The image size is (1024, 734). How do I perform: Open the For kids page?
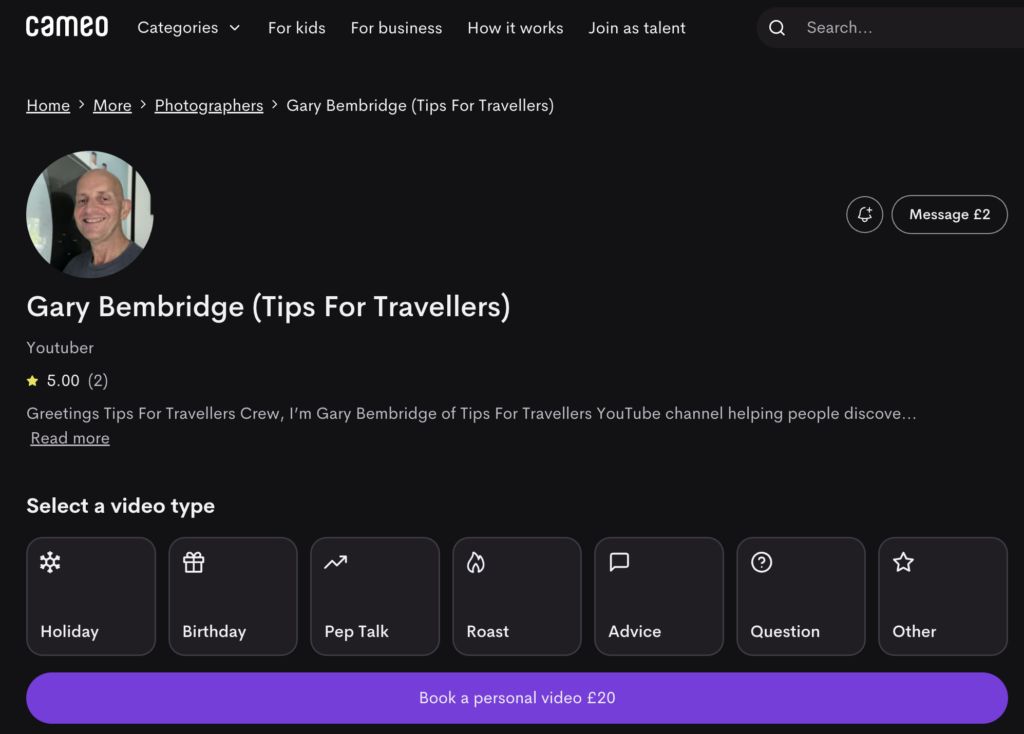click(x=296, y=27)
